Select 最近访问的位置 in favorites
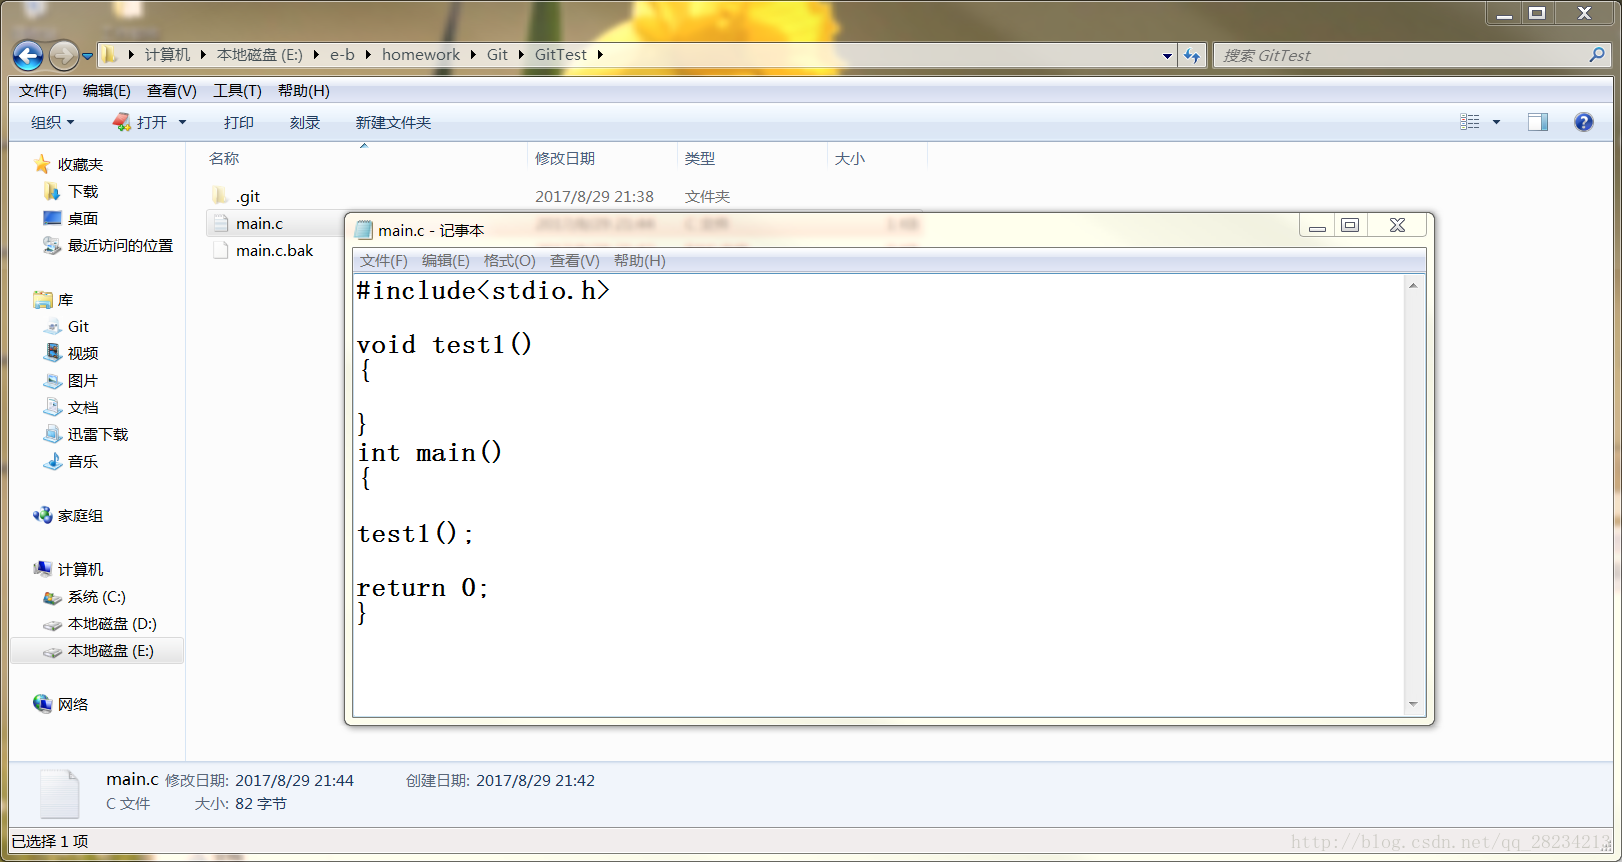Screen dimensions: 1622x862 pyautogui.click(x=120, y=245)
